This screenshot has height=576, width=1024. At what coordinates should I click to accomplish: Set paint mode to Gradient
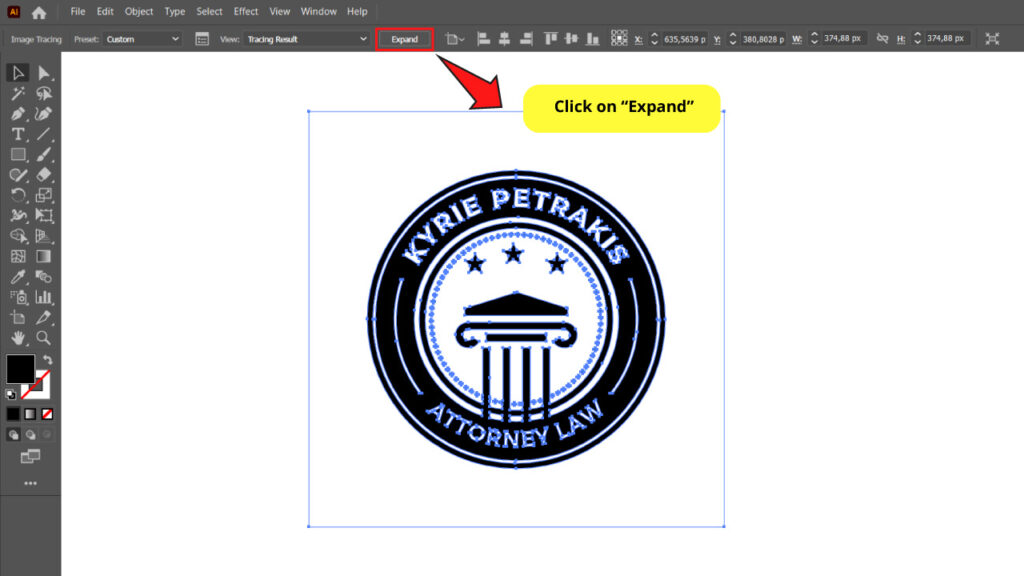click(x=30, y=414)
